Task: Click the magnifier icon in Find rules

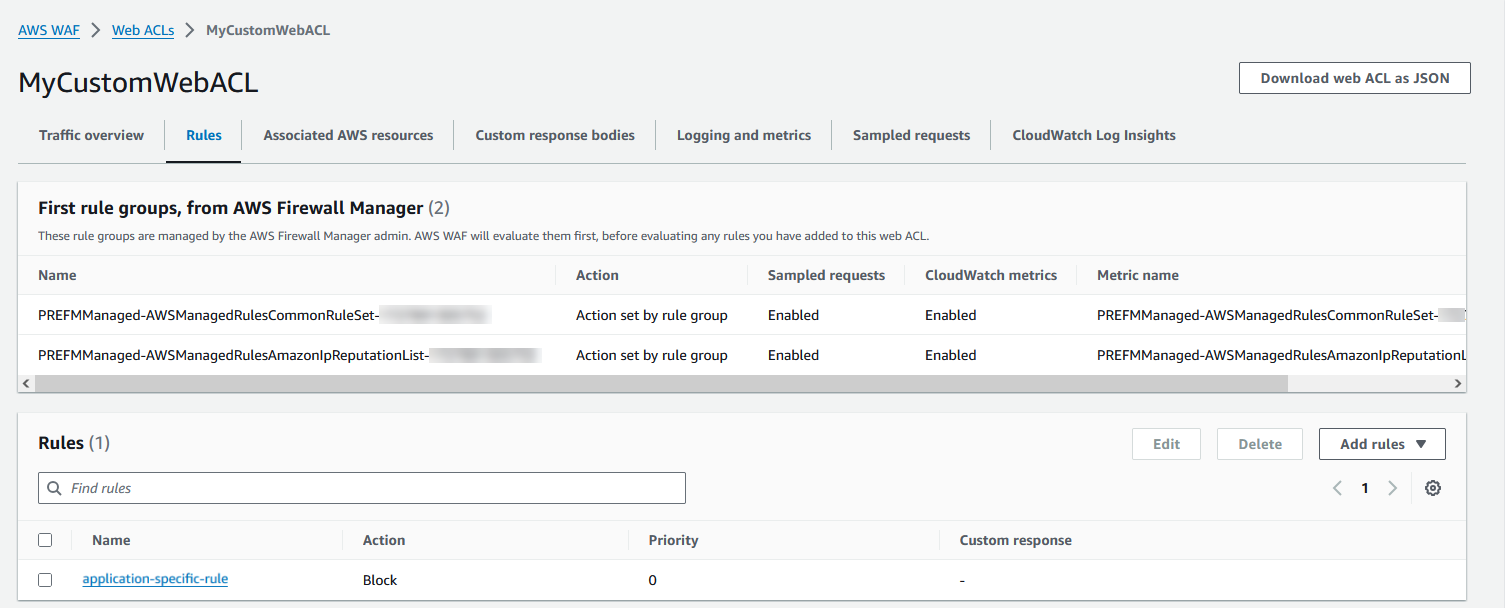Action: [54, 488]
